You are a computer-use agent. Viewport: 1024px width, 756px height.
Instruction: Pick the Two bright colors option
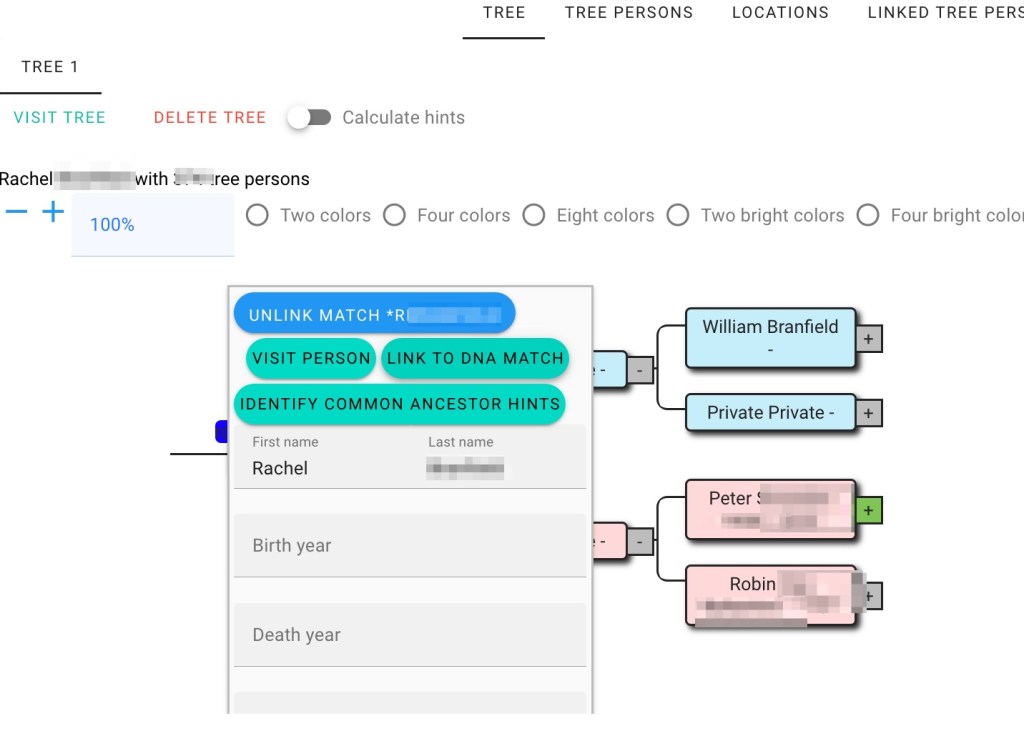(x=678, y=215)
